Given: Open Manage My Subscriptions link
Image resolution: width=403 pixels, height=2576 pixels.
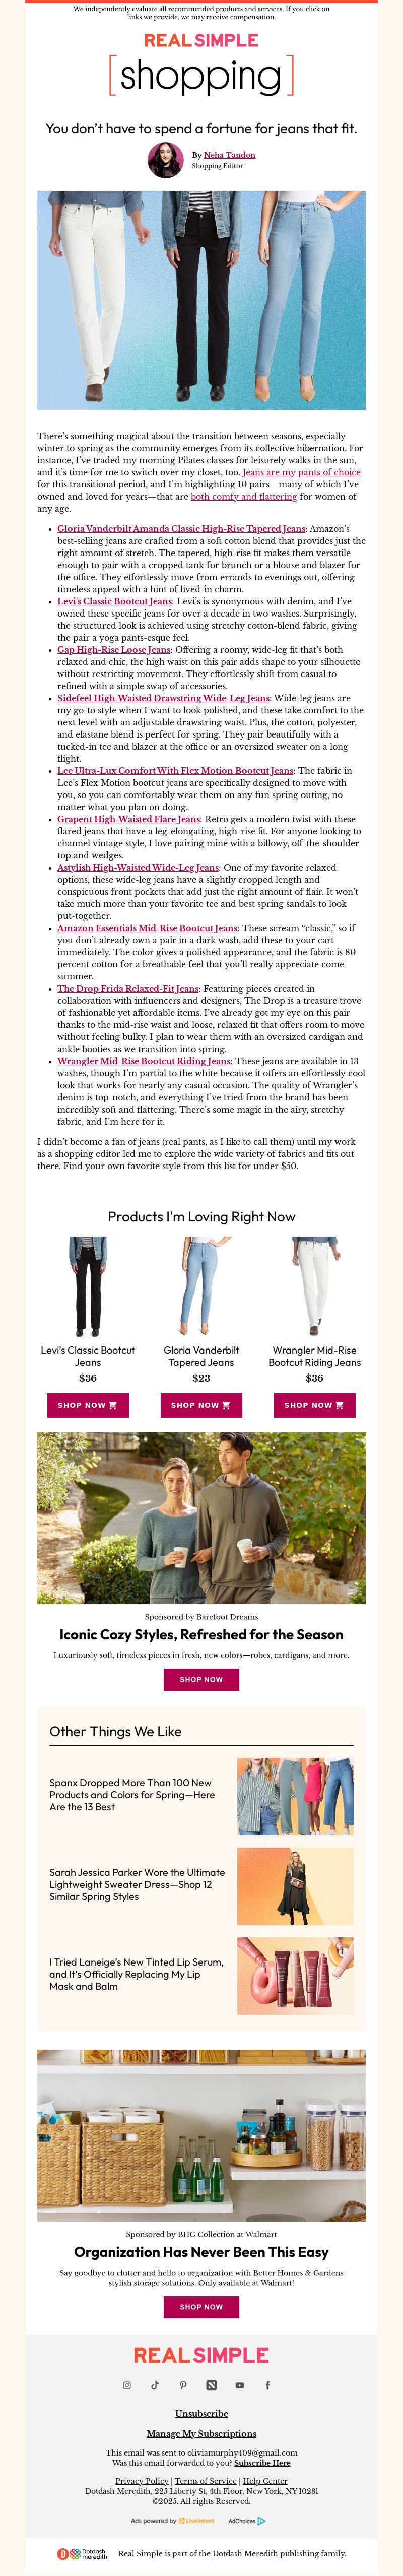Looking at the screenshot, I should [201, 2433].
